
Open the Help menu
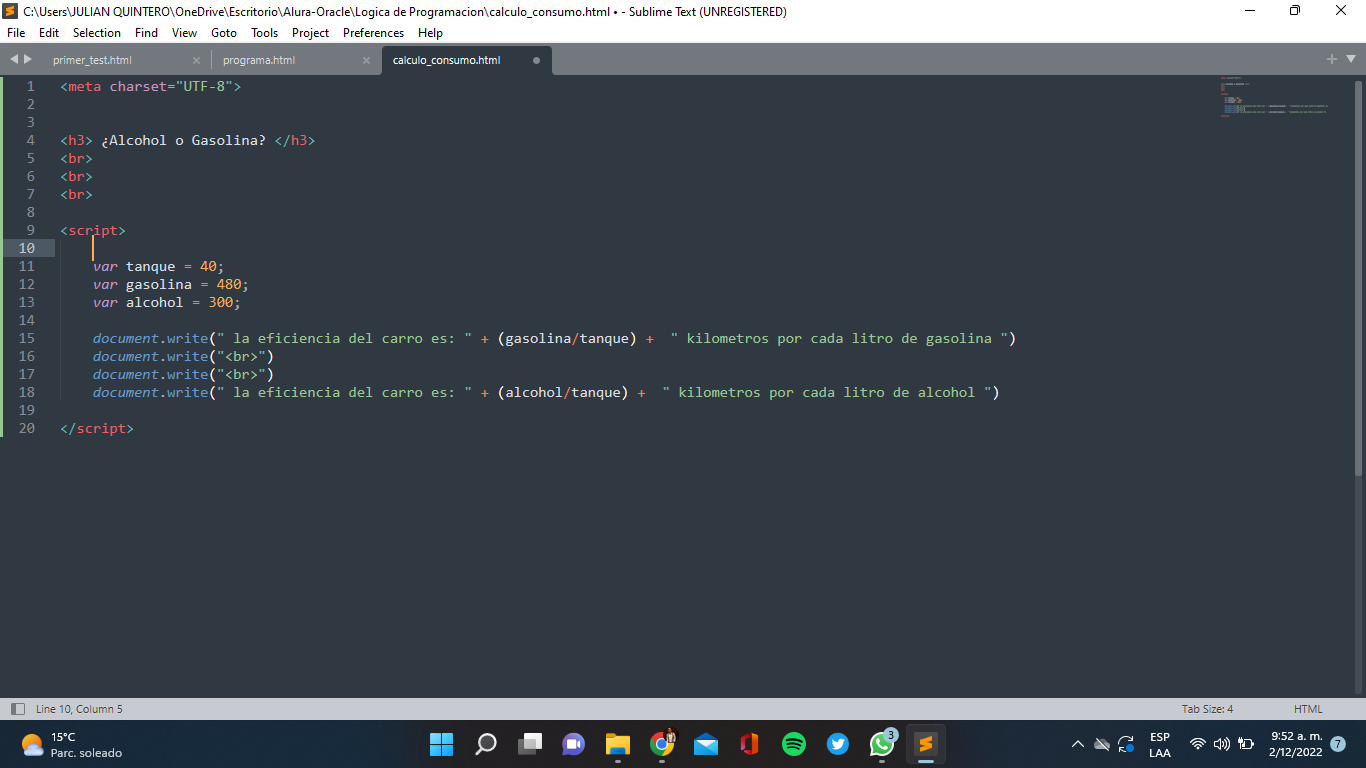[430, 33]
